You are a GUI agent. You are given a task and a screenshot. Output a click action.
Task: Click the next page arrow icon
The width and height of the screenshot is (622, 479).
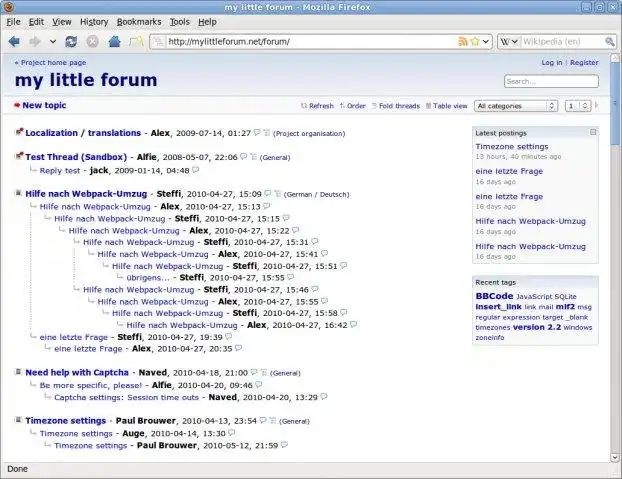click(597, 105)
